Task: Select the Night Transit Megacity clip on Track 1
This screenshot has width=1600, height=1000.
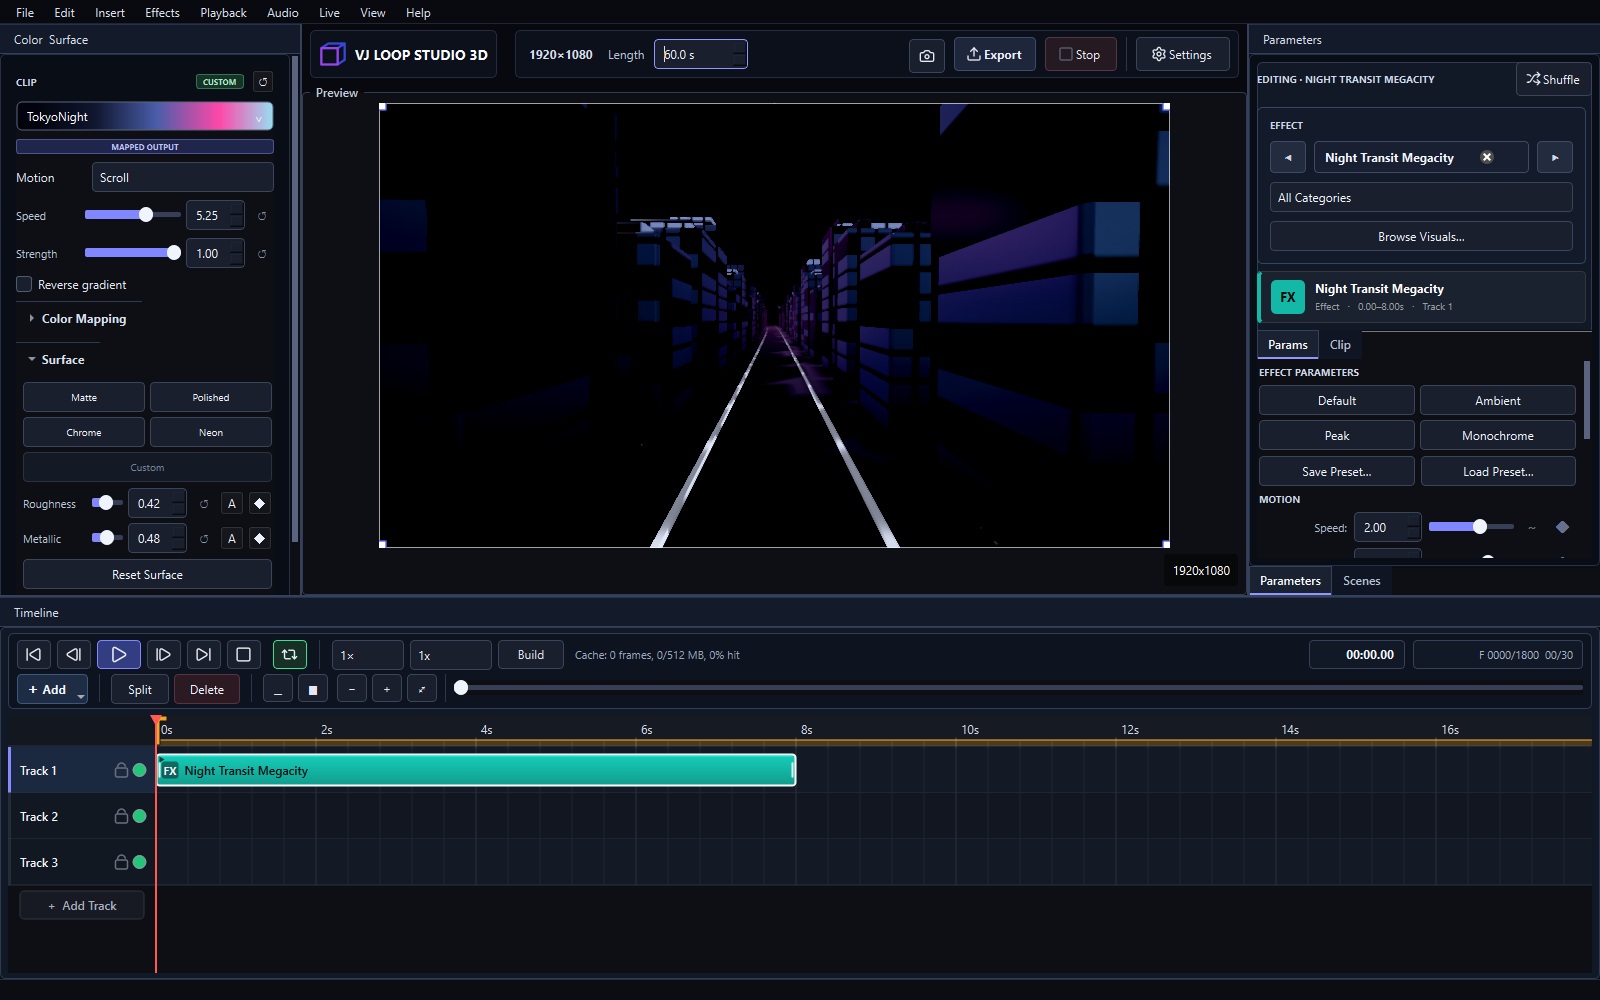Action: pyautogui.click(x=476, y=770)
